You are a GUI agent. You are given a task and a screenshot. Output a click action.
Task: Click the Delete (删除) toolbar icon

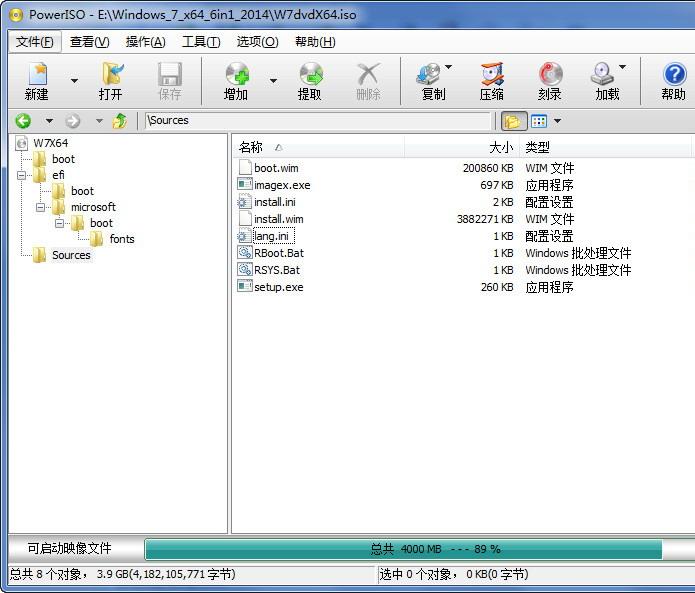pyautogui.click(x=368, y=74)
